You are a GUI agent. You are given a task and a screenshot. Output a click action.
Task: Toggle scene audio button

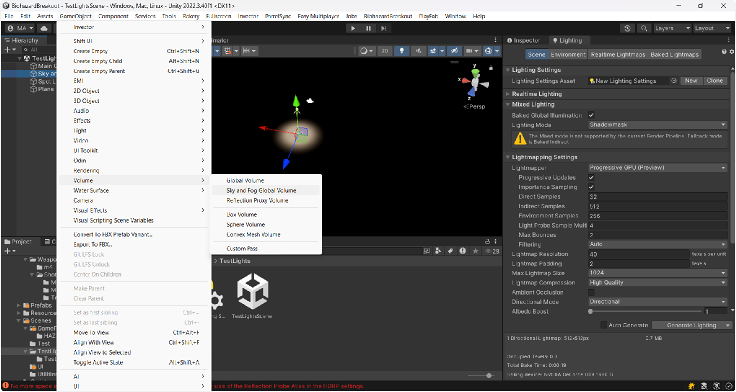(419, 51)
